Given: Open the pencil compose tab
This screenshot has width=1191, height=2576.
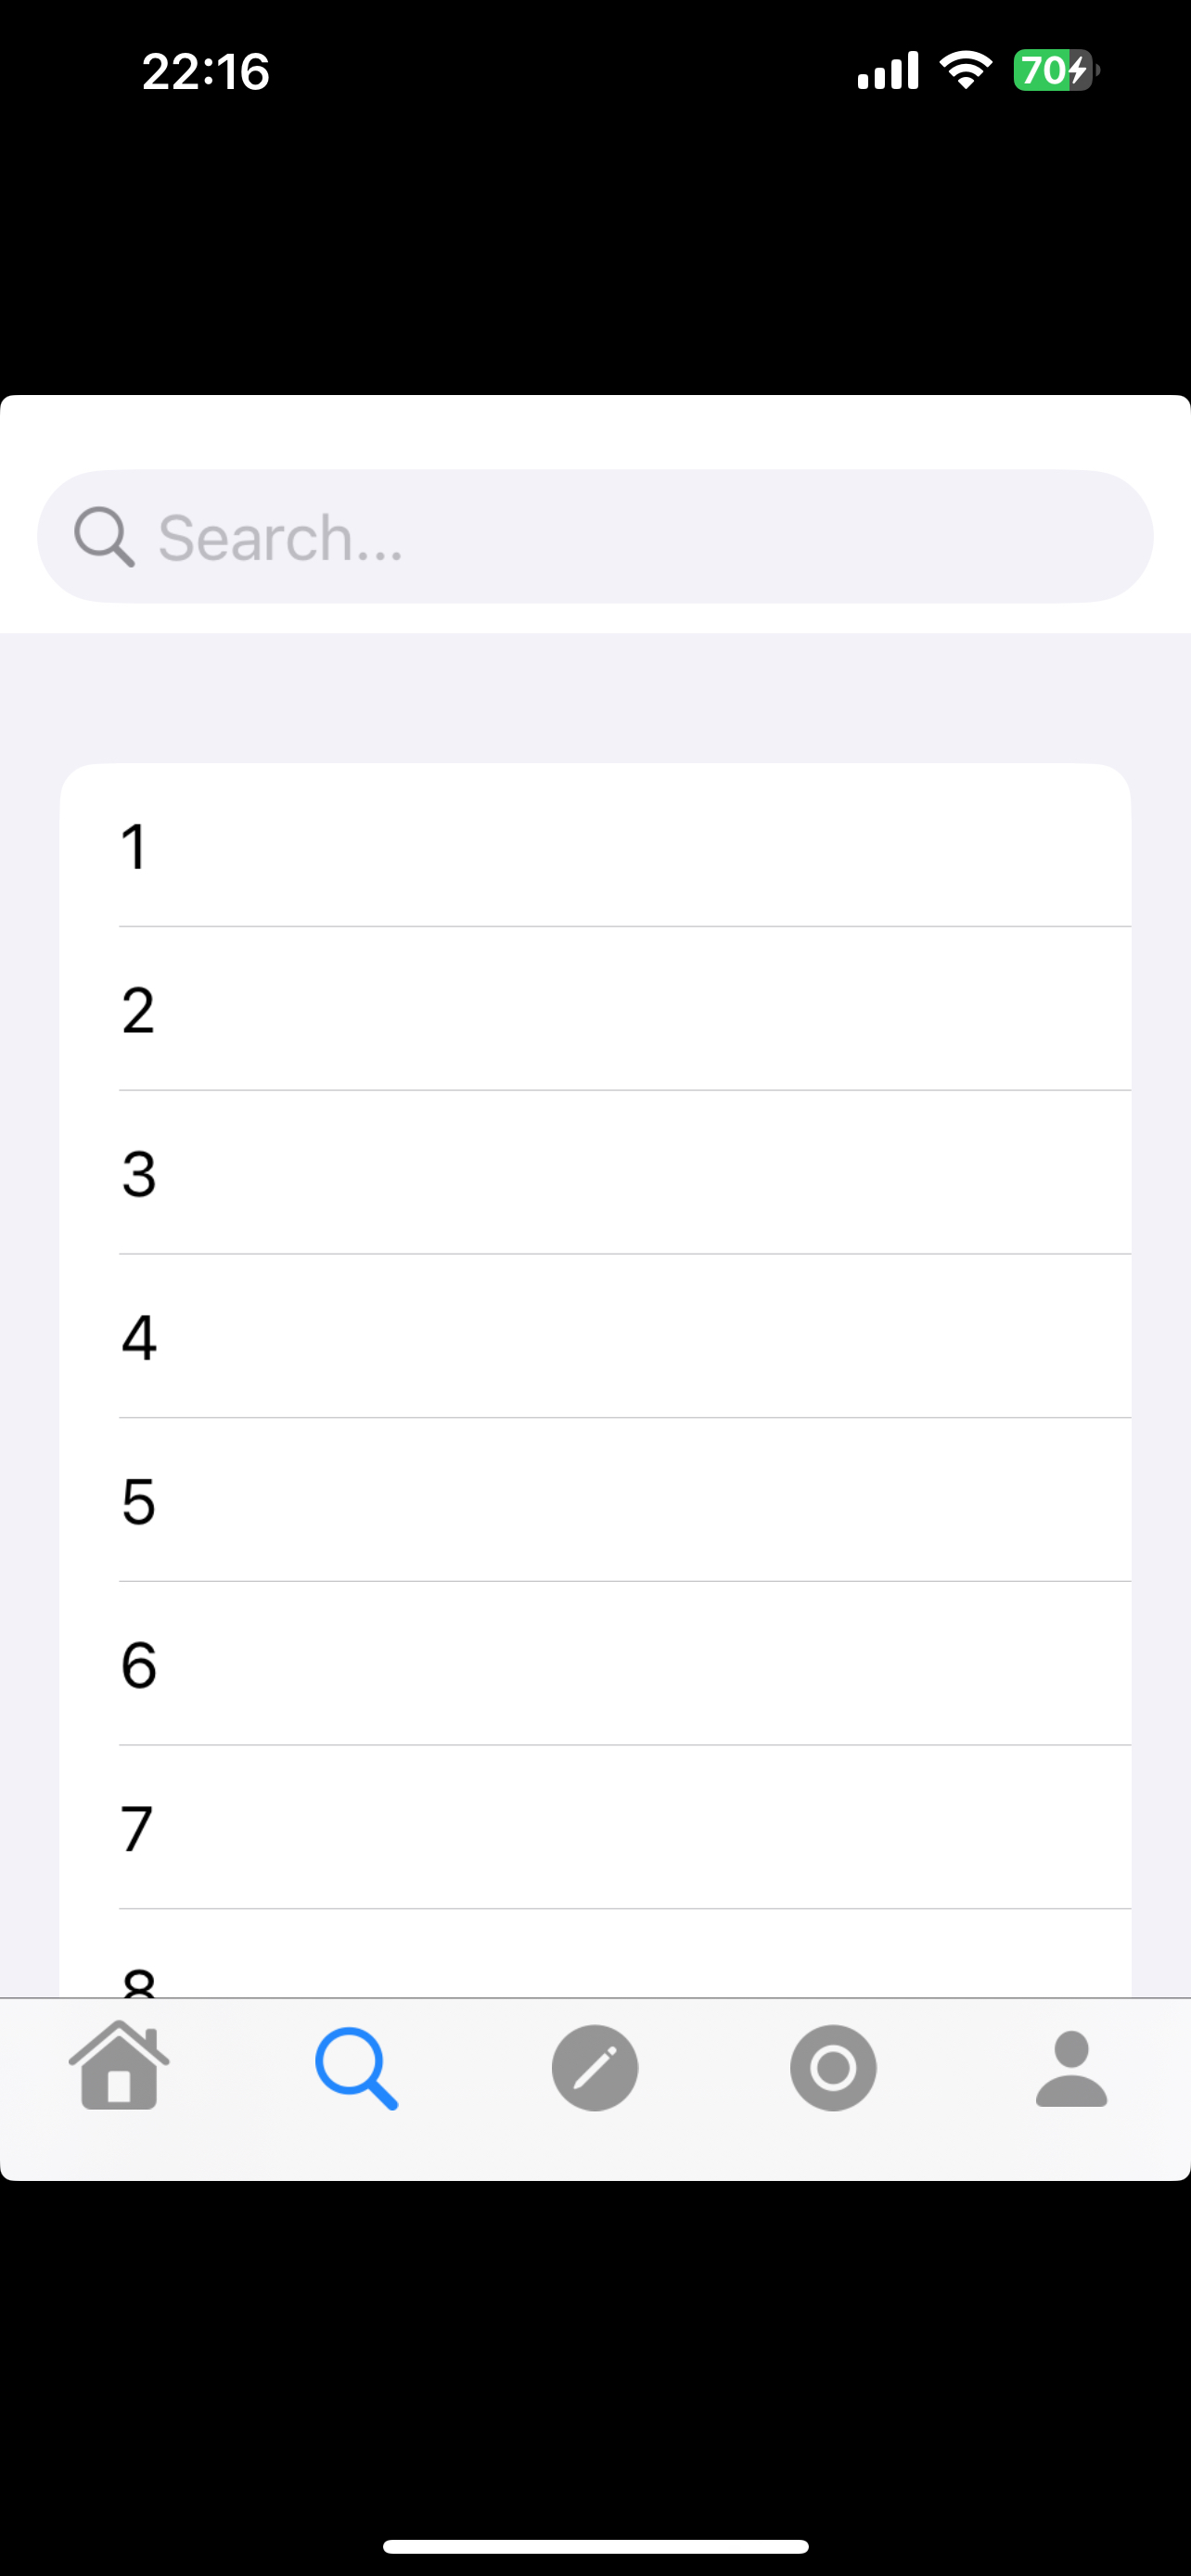Looking at the screenshot, I should coord(595,2068).
